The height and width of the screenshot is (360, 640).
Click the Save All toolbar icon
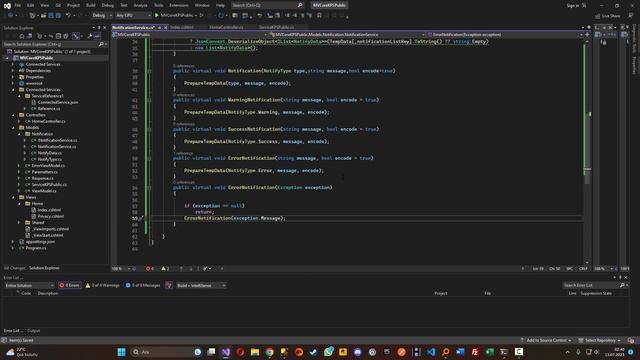pyautogui.click(x=58, y=16)
